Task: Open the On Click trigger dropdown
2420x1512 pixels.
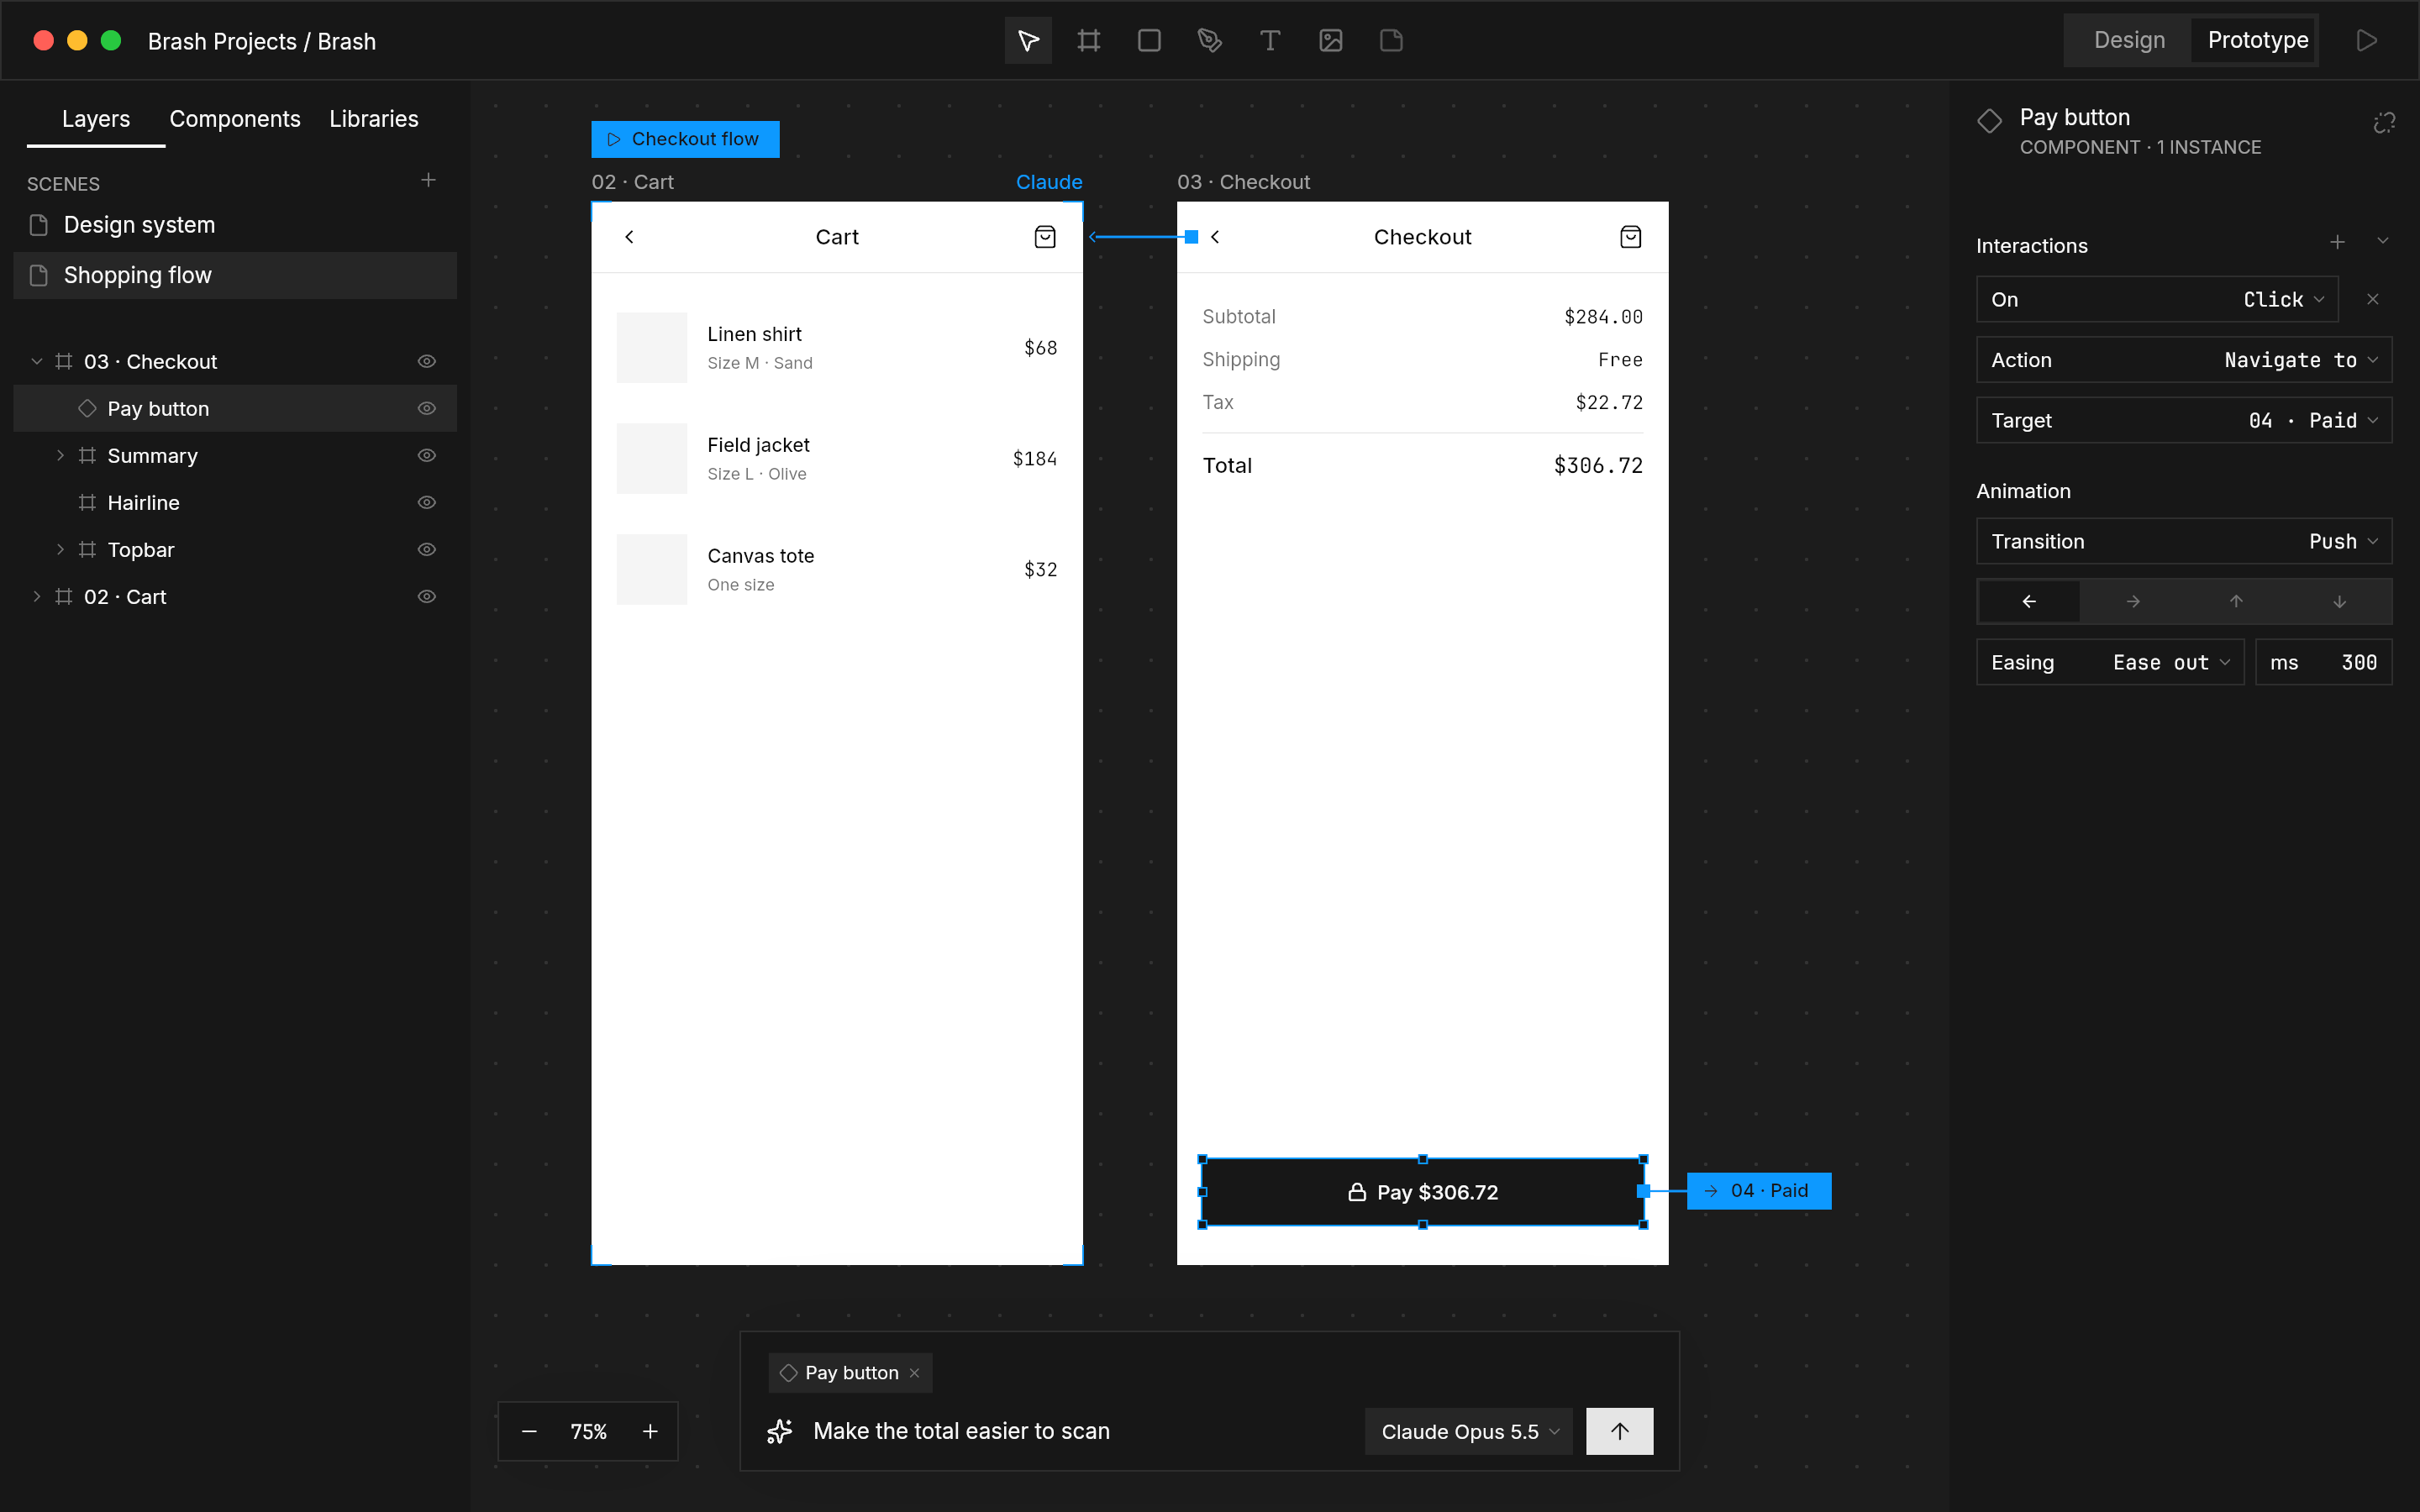Action: (2157, 299)
